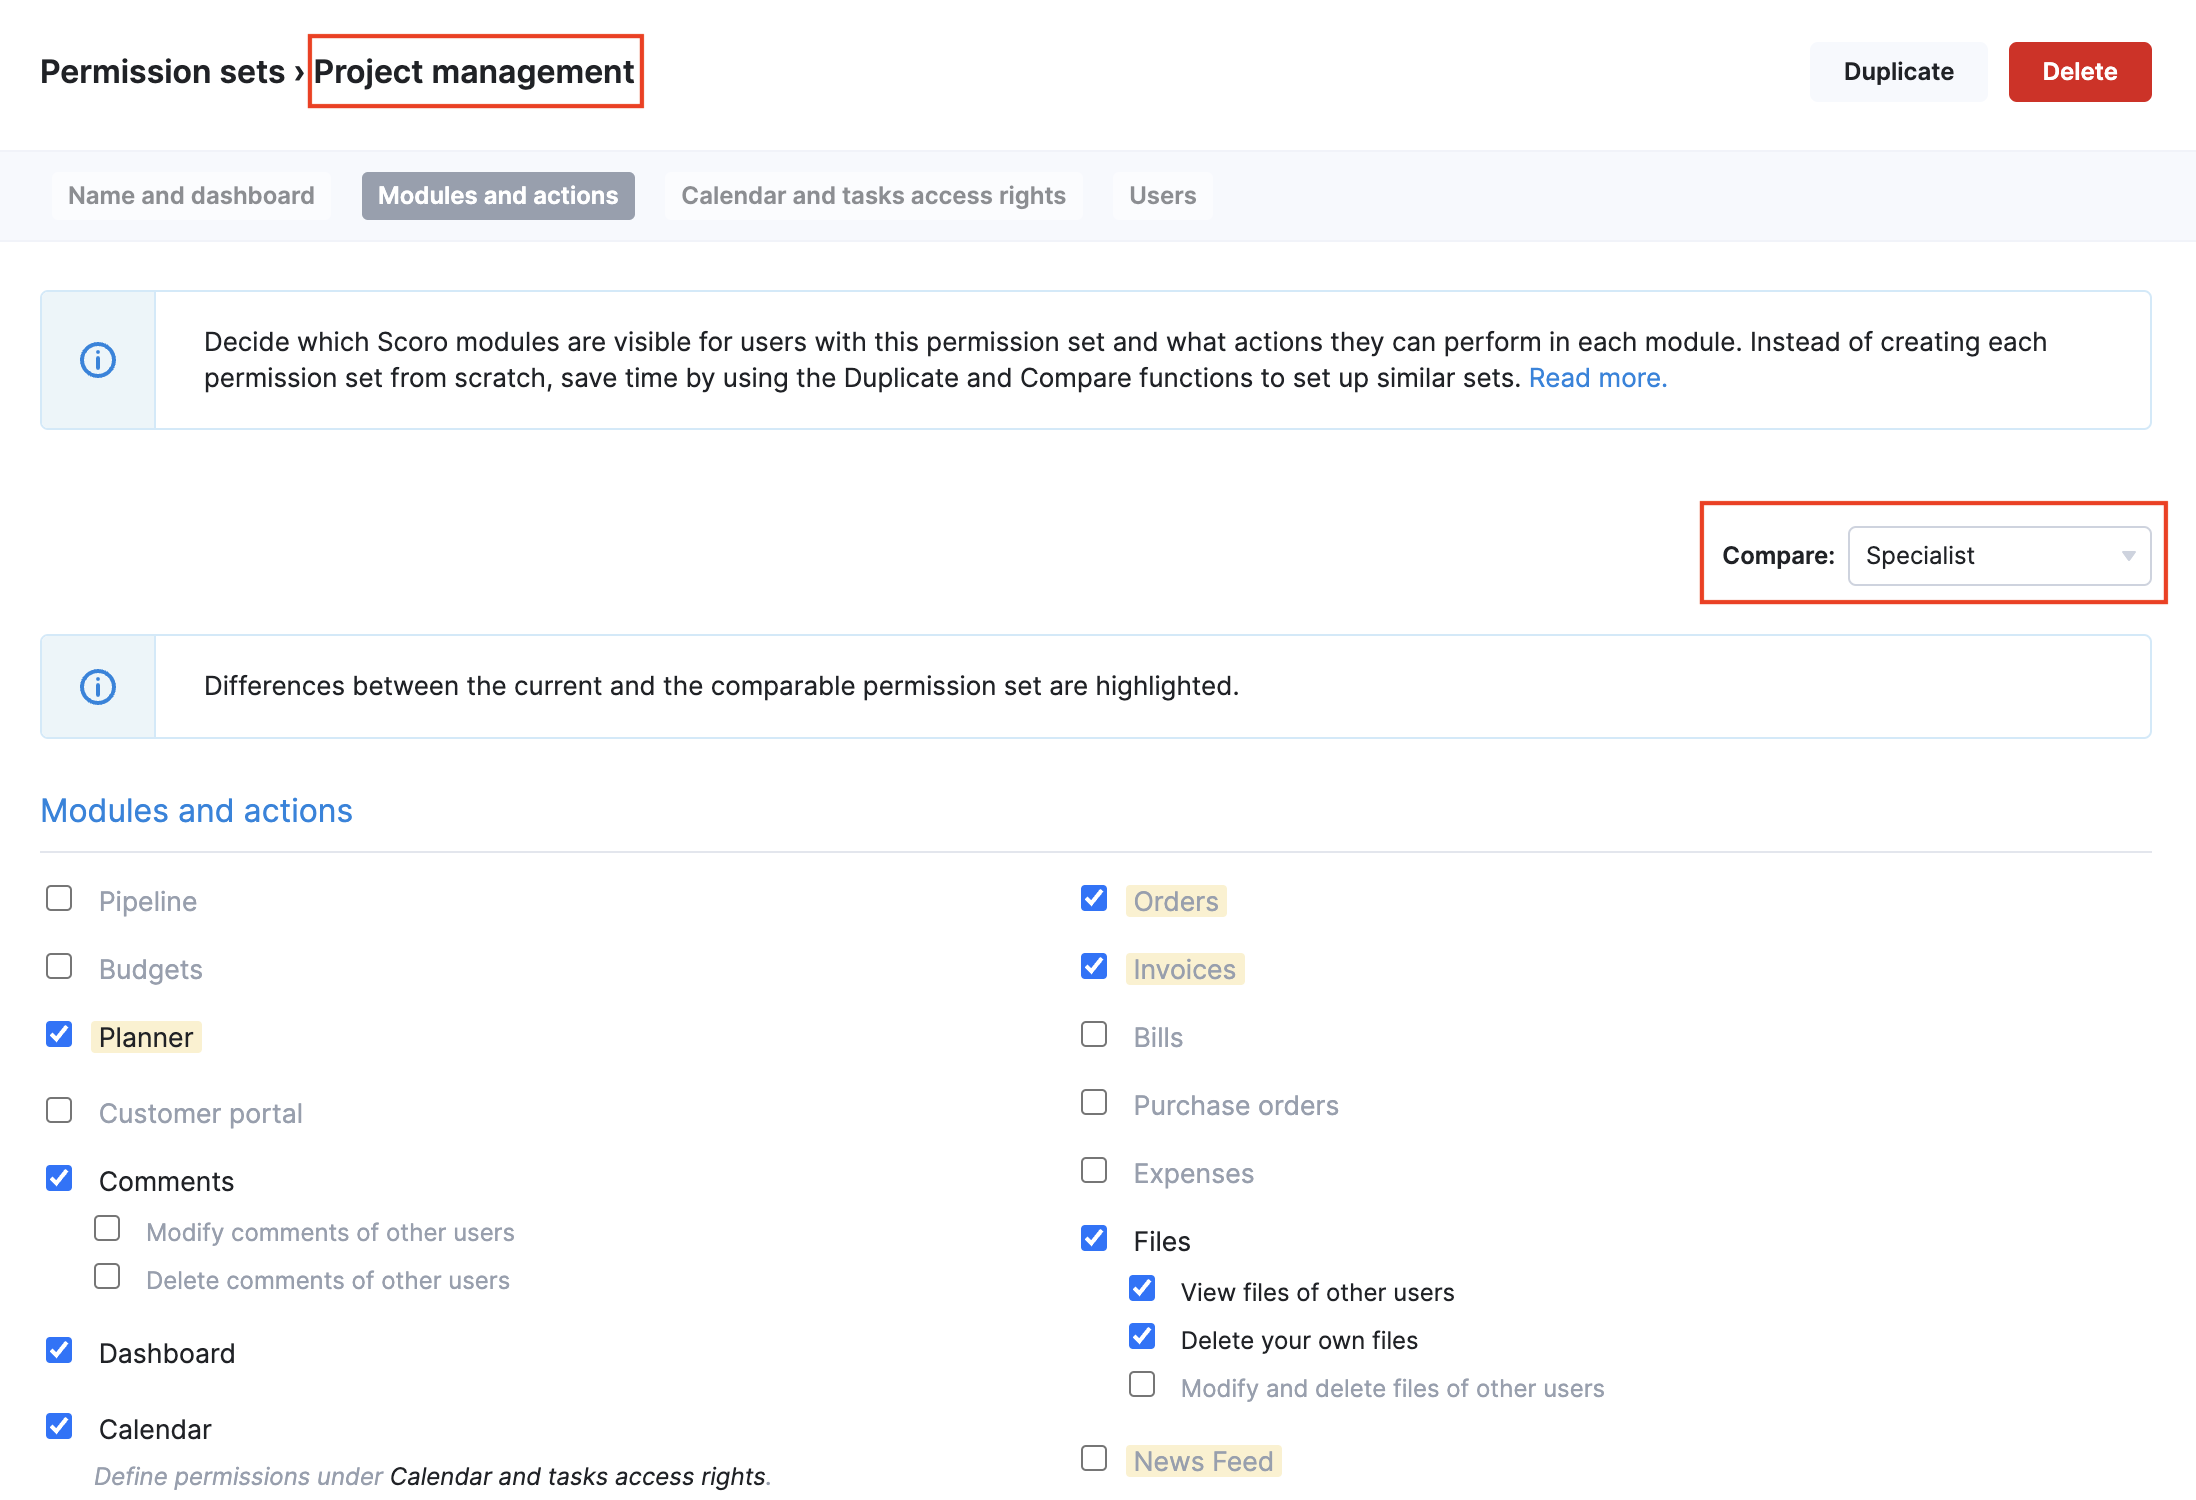Screen dimensions: 2196x1500
Task: Enable the Pipeline module checkbox
Action: (59, 899)
